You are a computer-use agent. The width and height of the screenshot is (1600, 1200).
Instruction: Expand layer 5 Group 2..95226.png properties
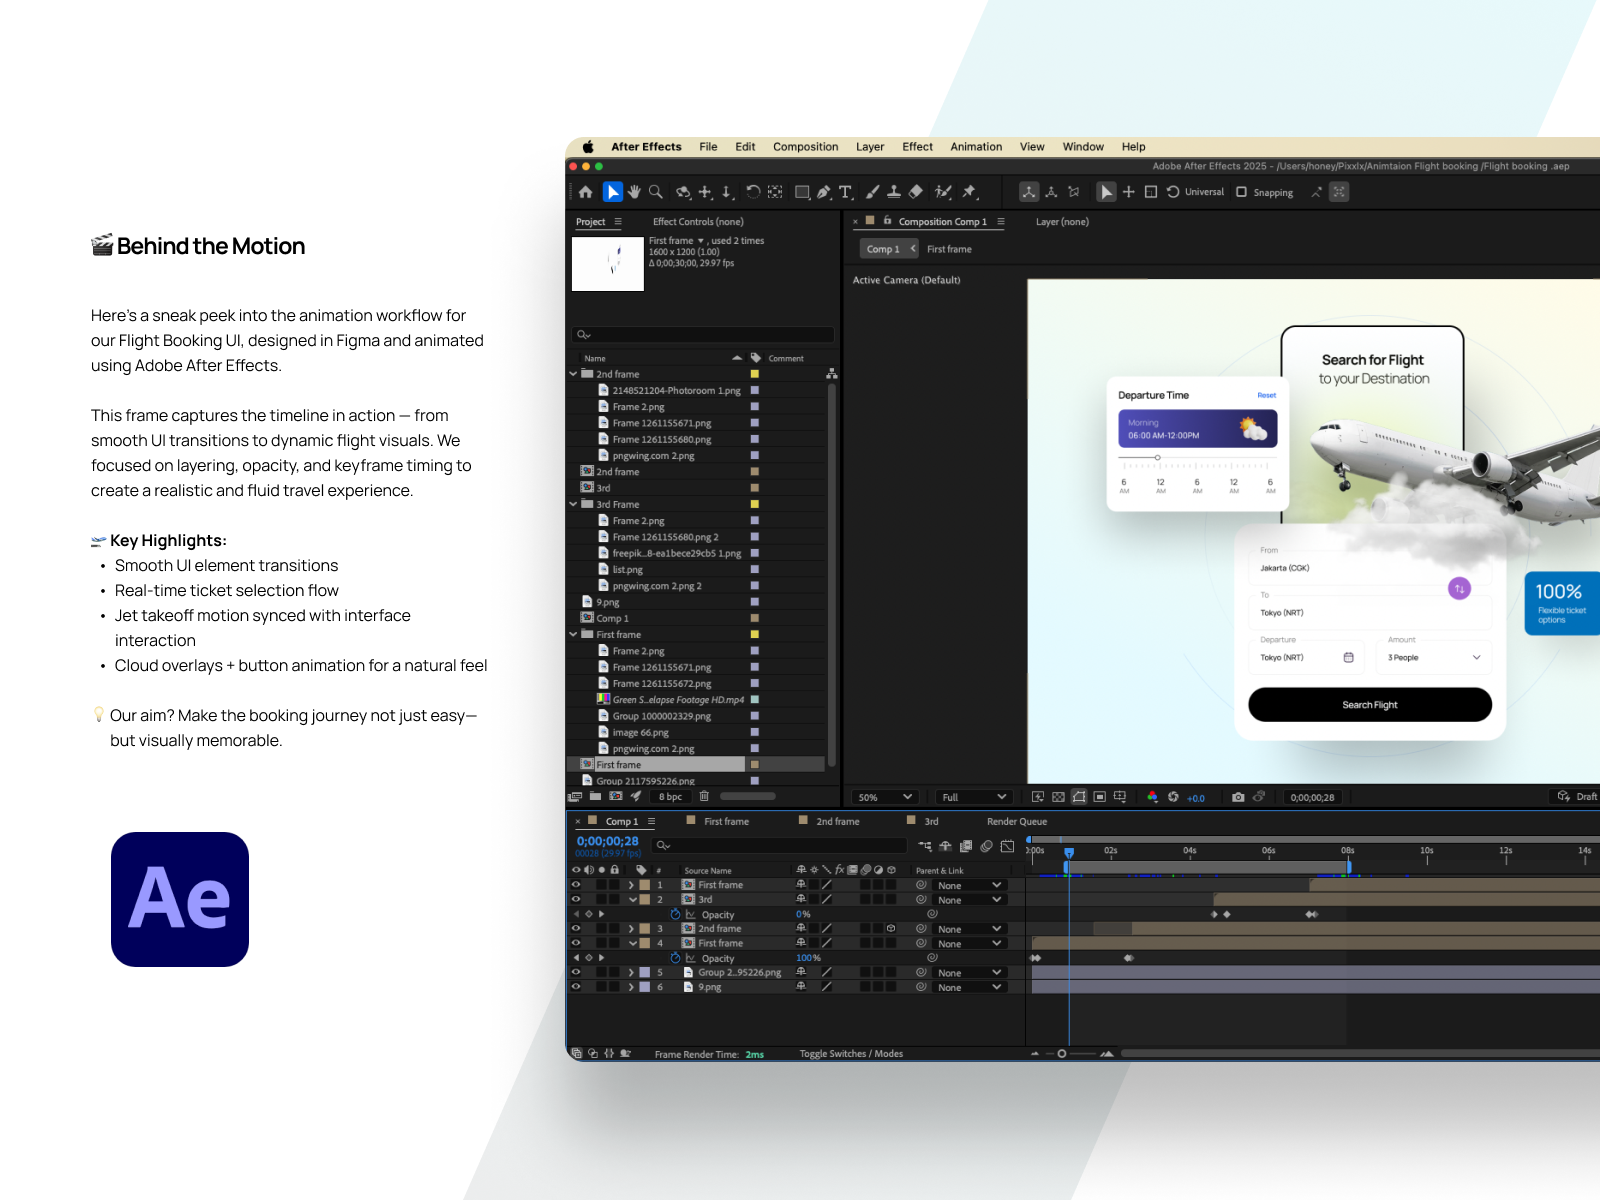tap(631, 972)
